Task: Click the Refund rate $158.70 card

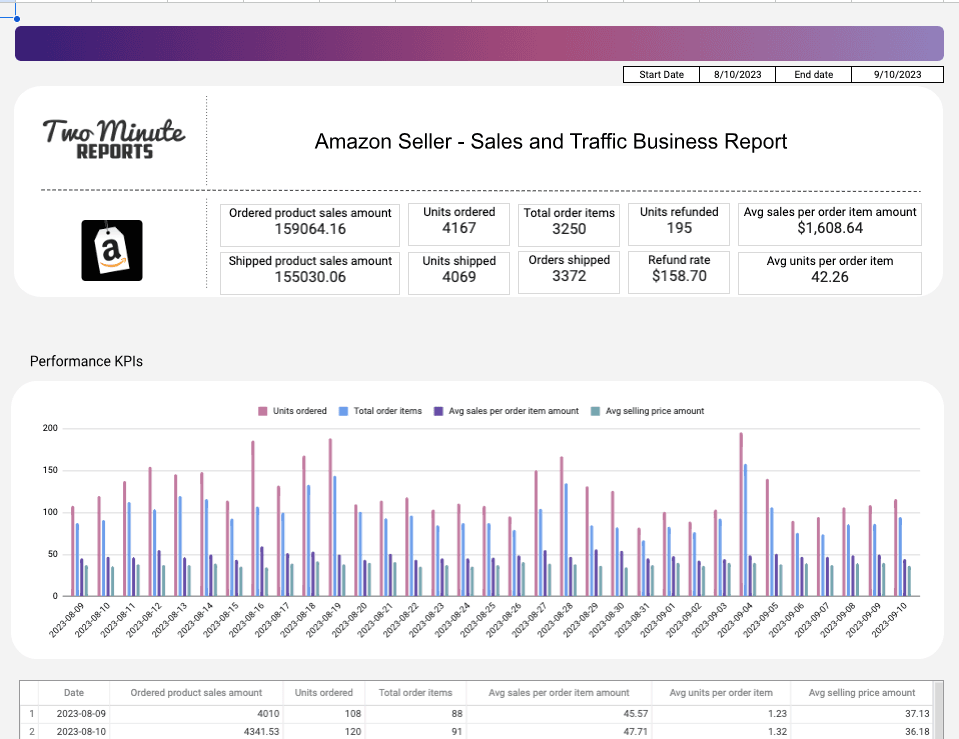Action: [679, 272]
